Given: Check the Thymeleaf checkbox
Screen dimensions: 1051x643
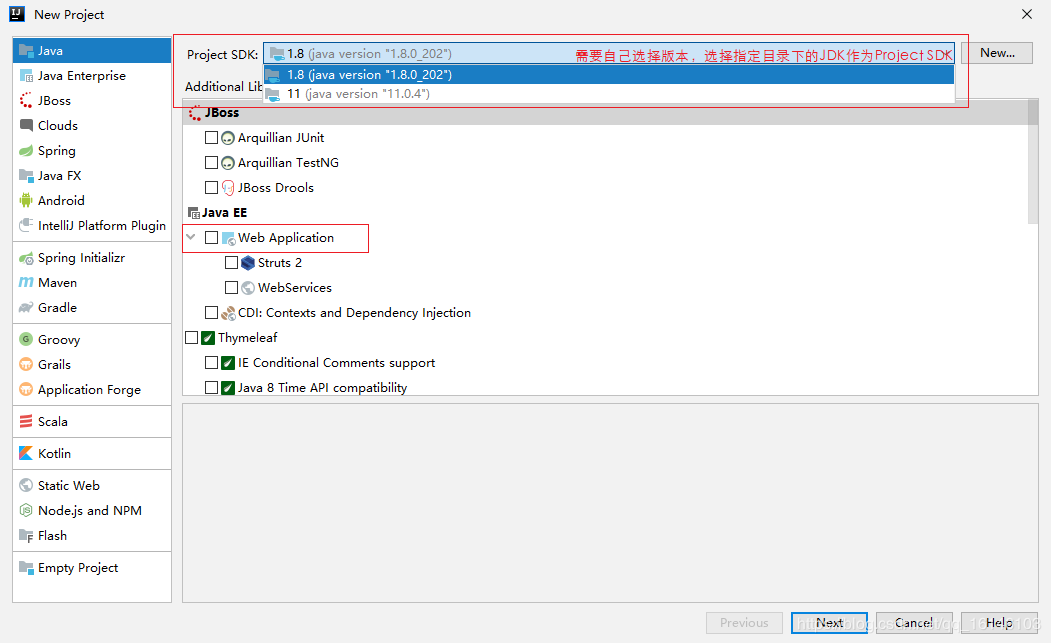Looking at the screenshot, I should 192,338.
